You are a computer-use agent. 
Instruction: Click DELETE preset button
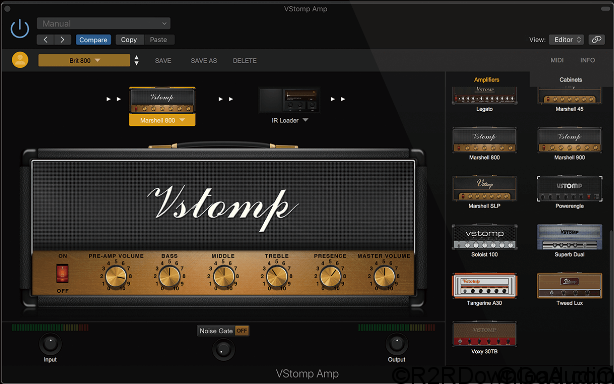[x=245, y=61]
